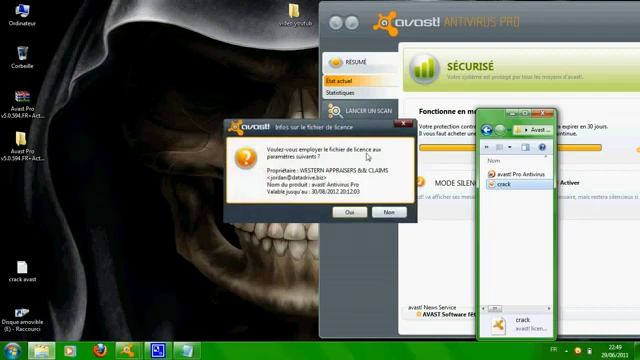Image resolution: width=640 pixels, height=360 pixels.
Task: Click the green SÉCURISÉ status icon
Action: 424,69
